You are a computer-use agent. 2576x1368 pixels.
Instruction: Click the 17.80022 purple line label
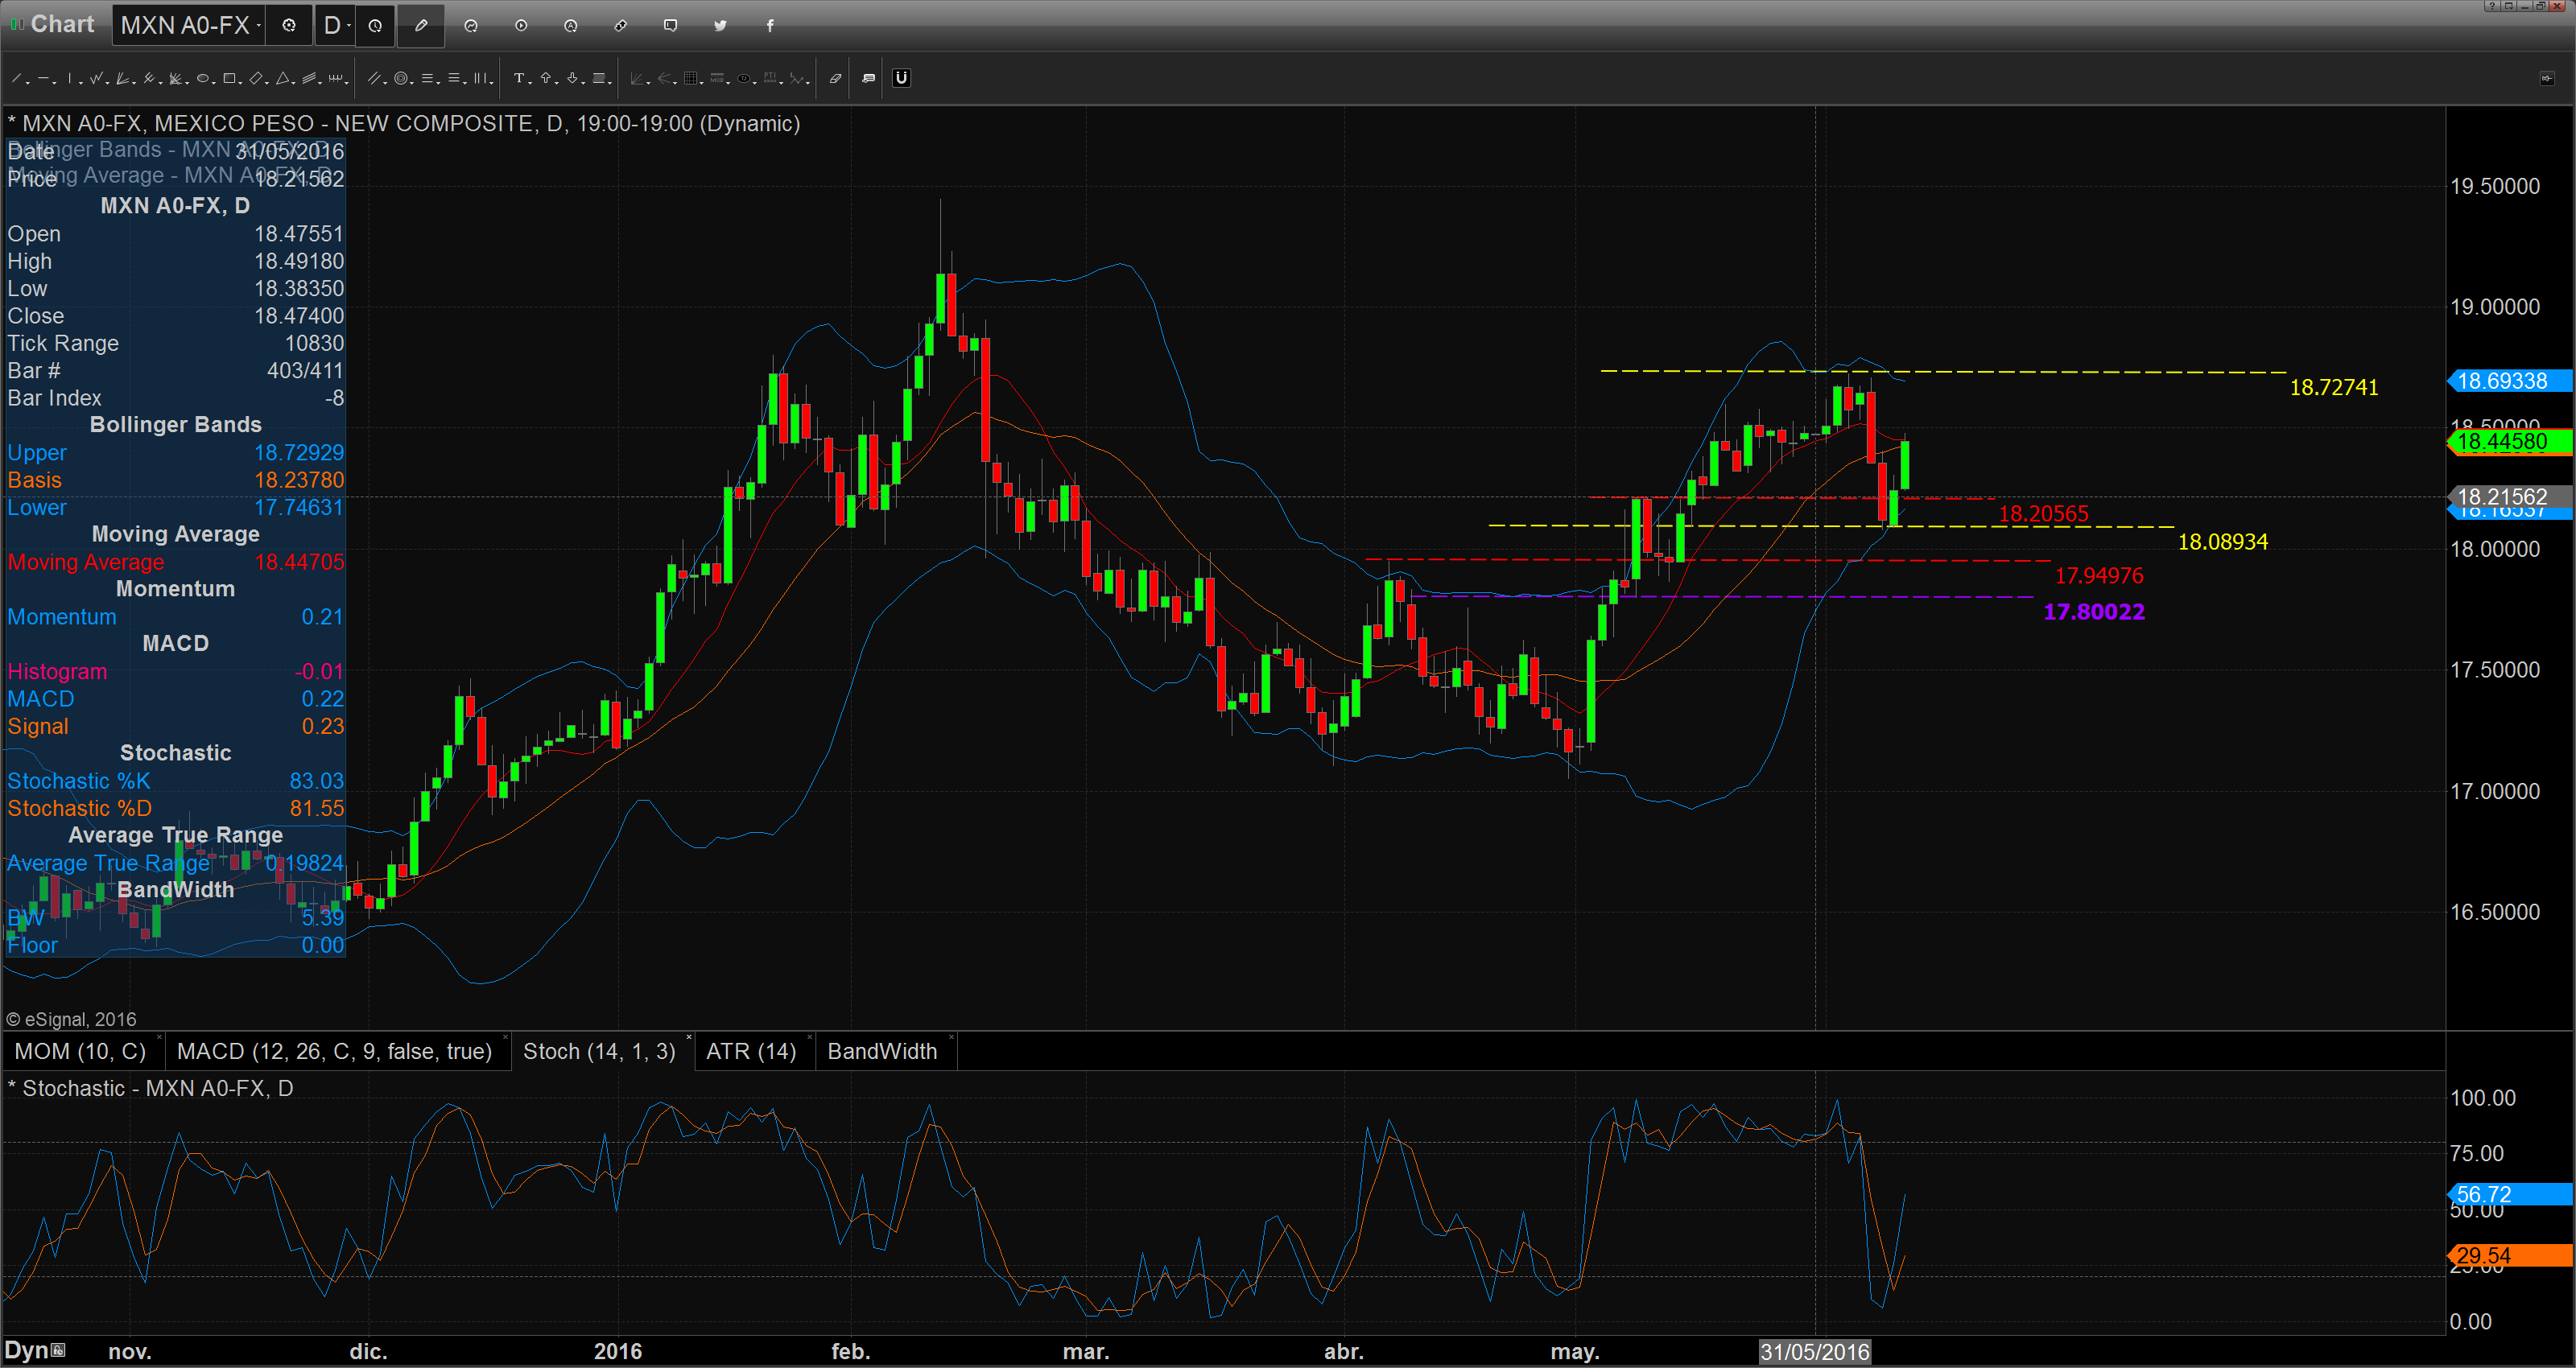pyautogui.click(x=2094, y=611)
